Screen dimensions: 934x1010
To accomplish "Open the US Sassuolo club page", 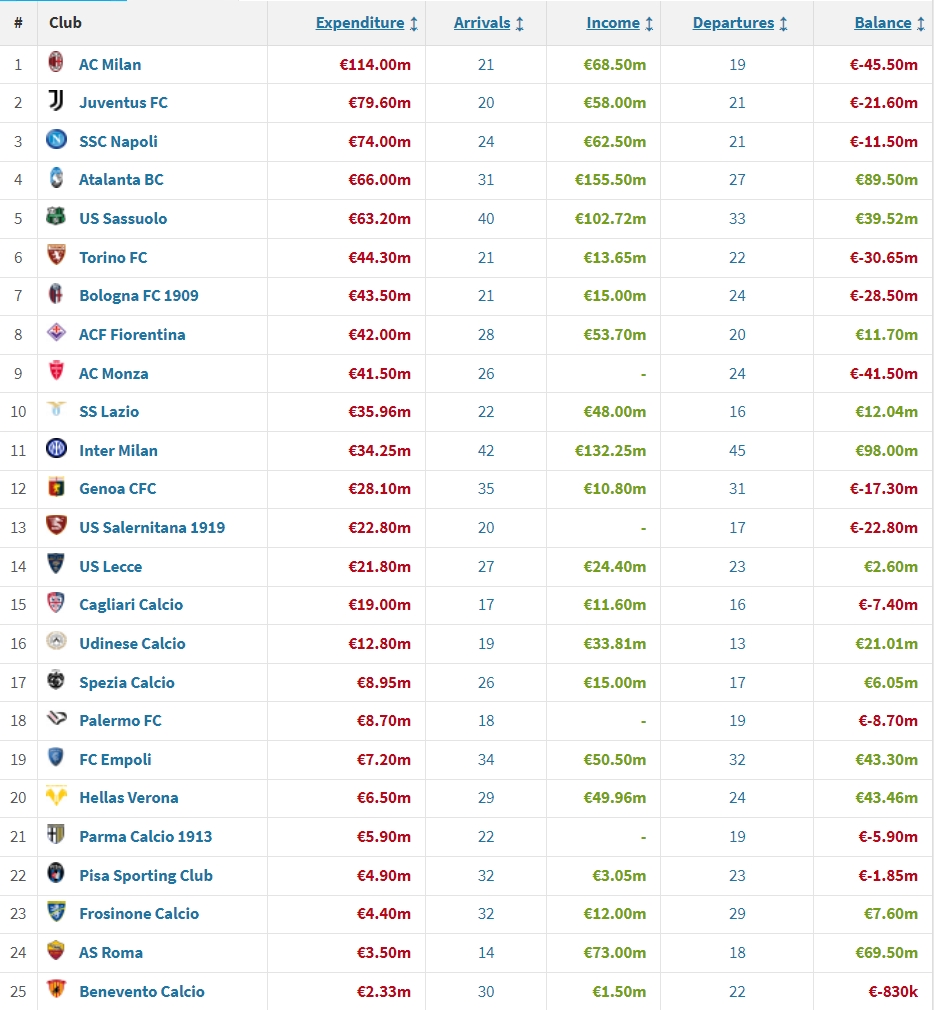I will 123,218.
